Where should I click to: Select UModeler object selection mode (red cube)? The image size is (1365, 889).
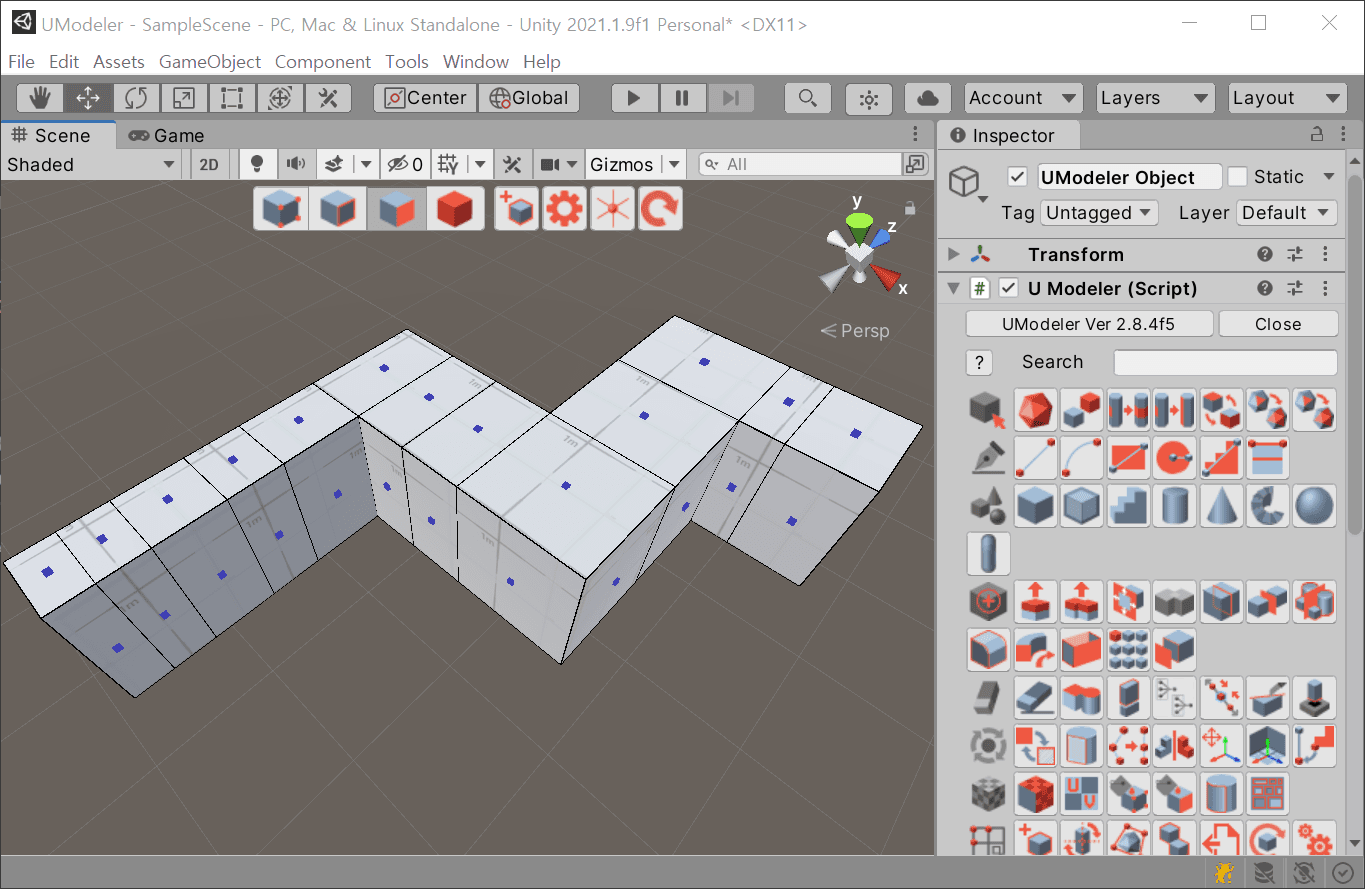[455, 209]
